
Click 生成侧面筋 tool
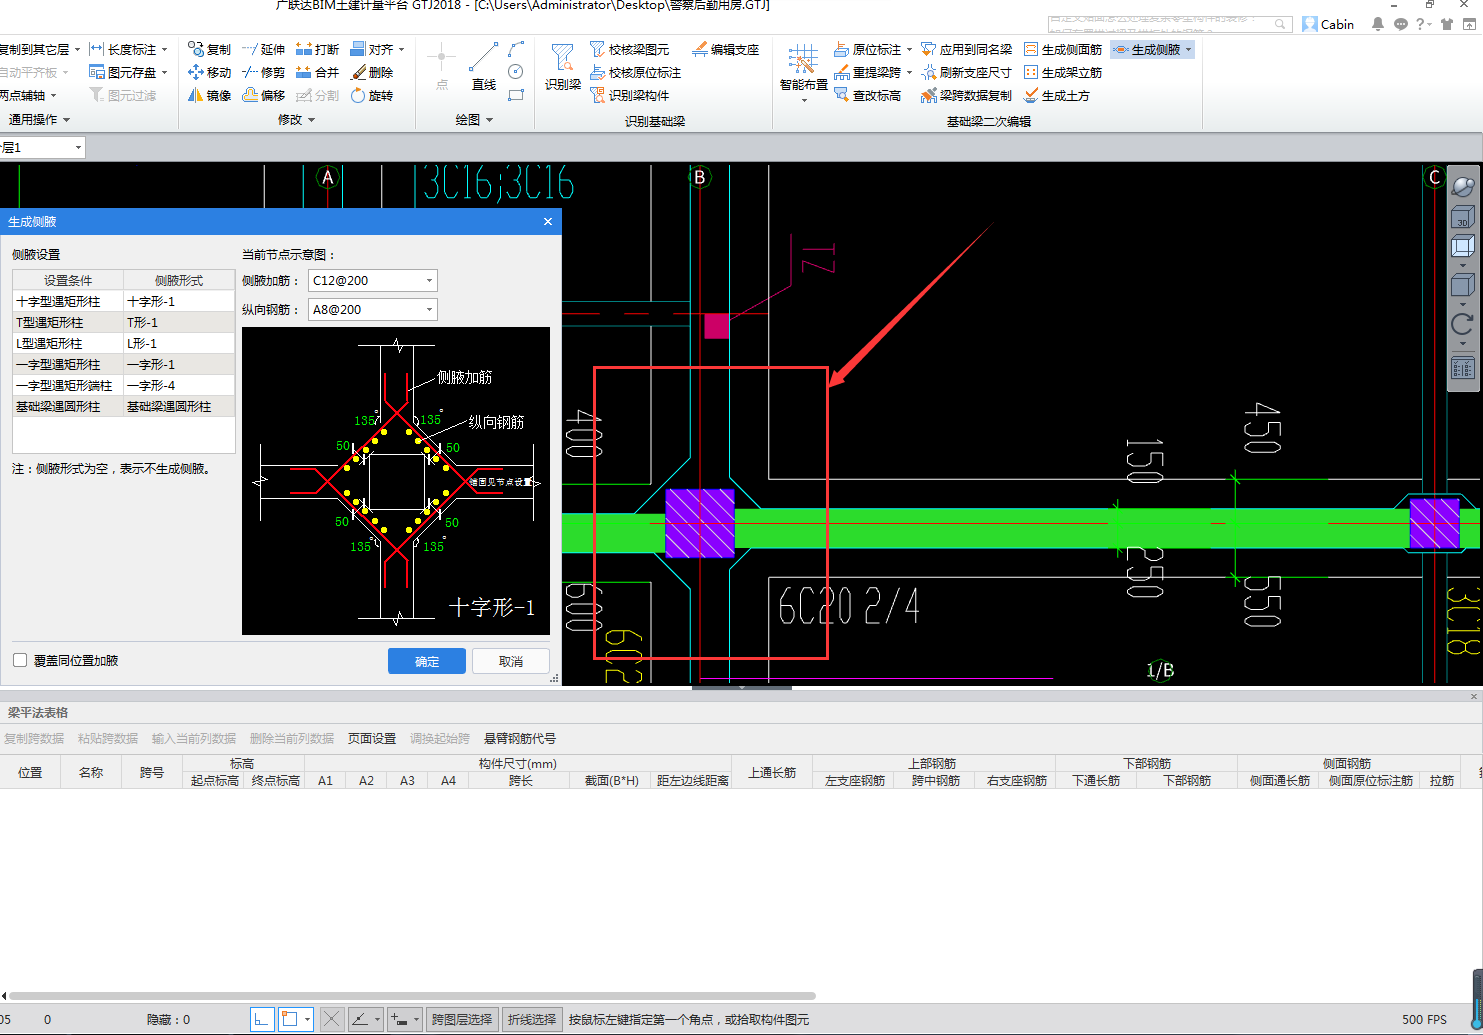pos(1062,49)
